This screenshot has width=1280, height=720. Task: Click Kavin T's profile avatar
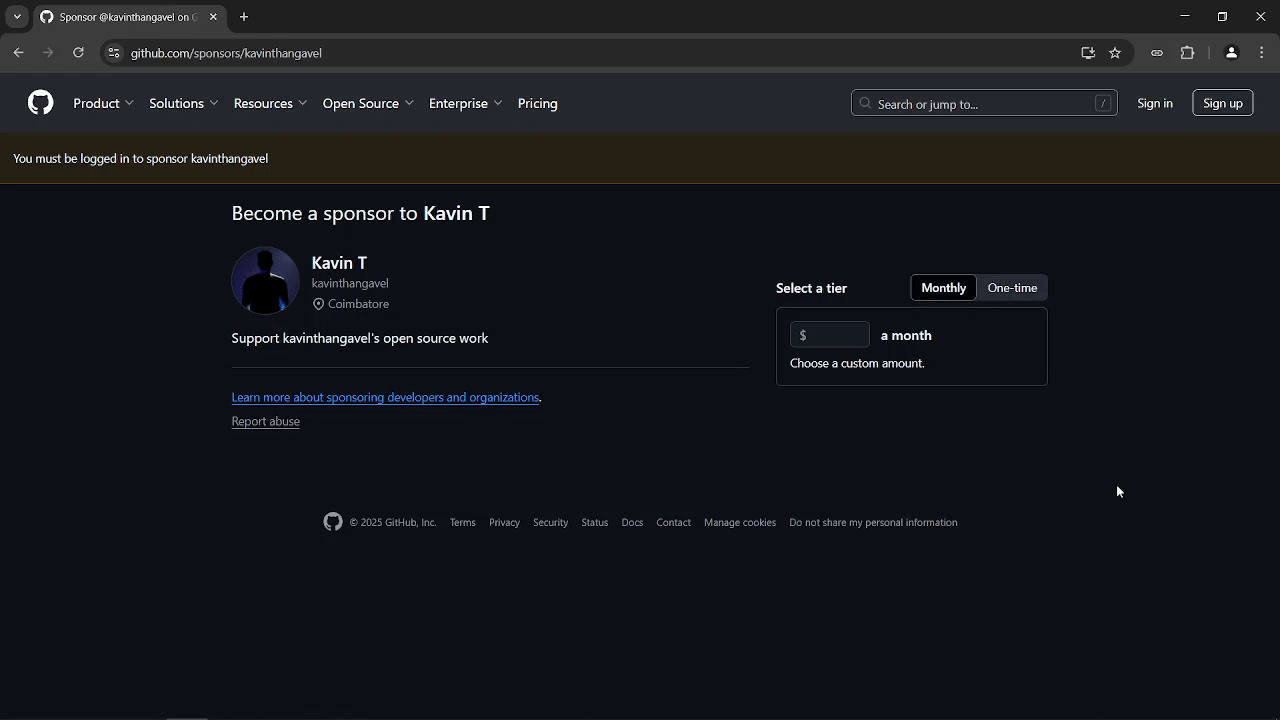(x=265, y=281)
